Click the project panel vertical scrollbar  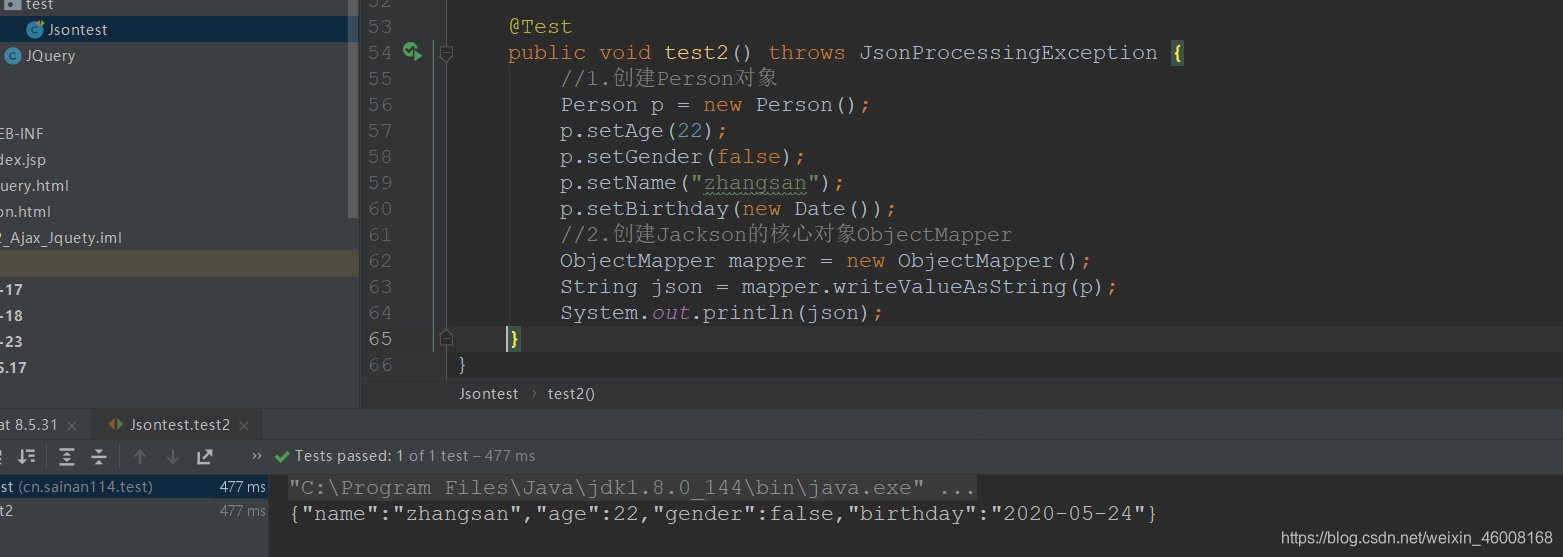352,109
